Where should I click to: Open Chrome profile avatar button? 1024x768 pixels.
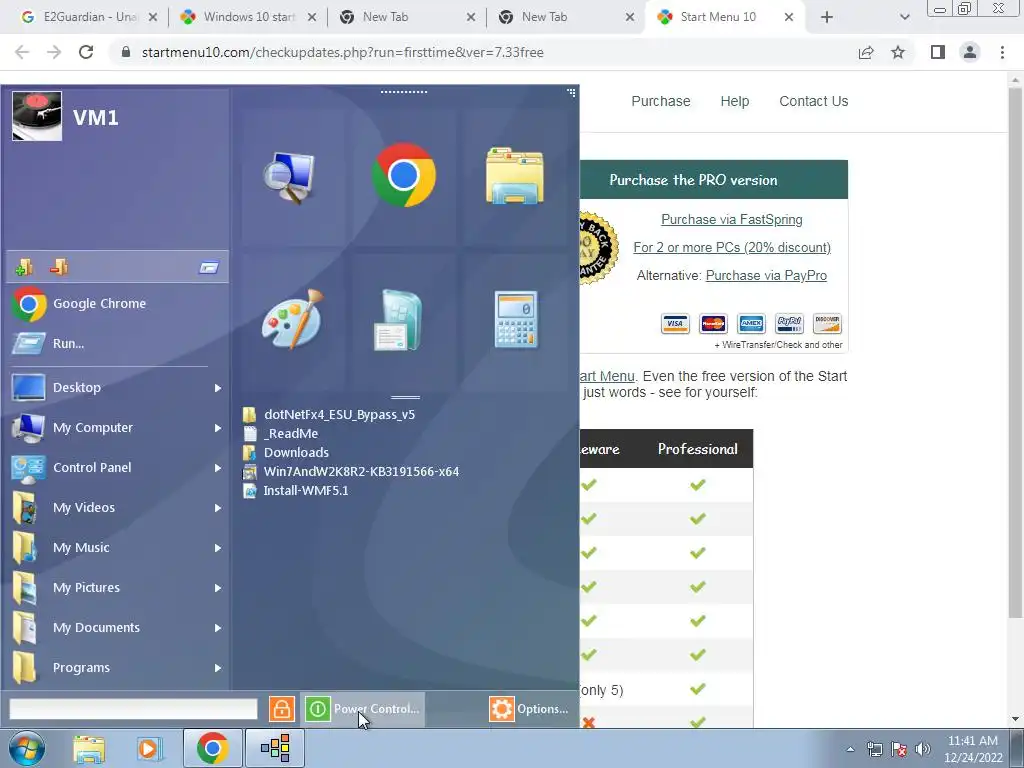970,52
